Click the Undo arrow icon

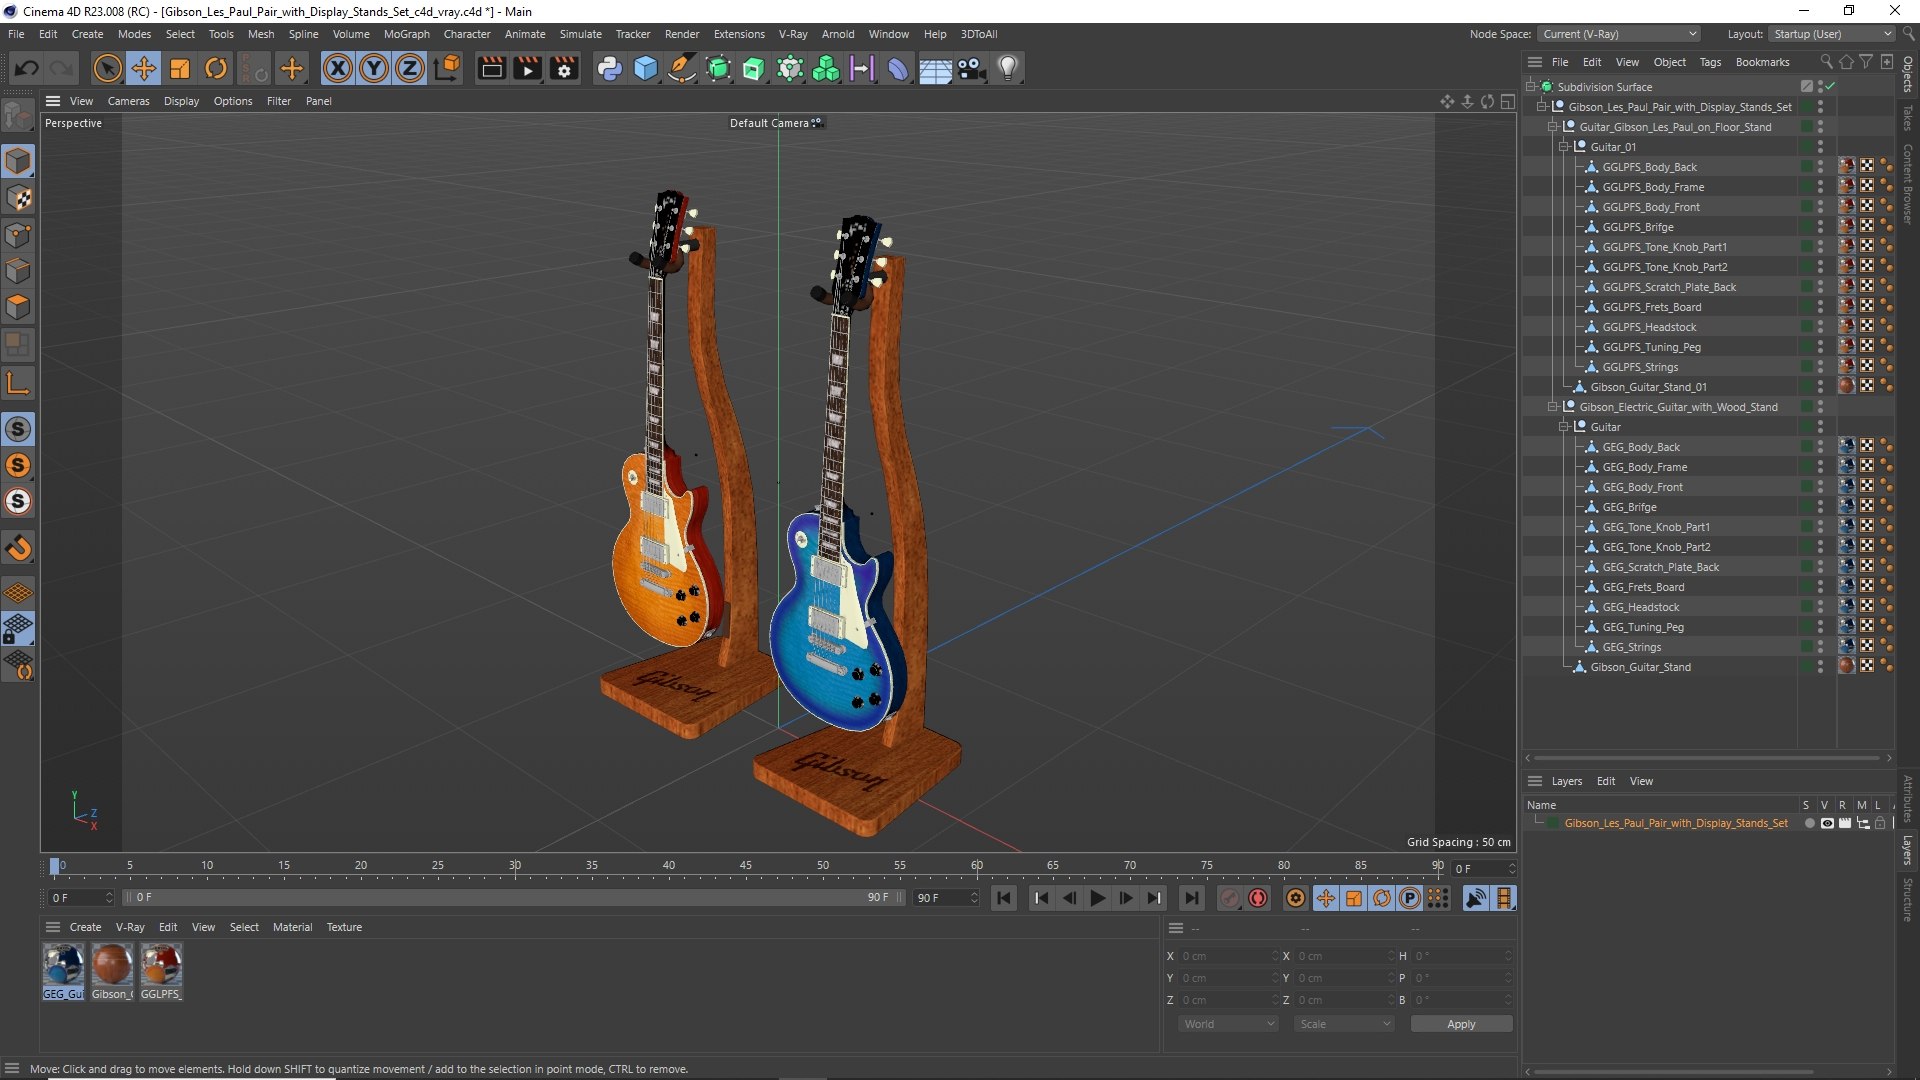(x=27, y=68)
